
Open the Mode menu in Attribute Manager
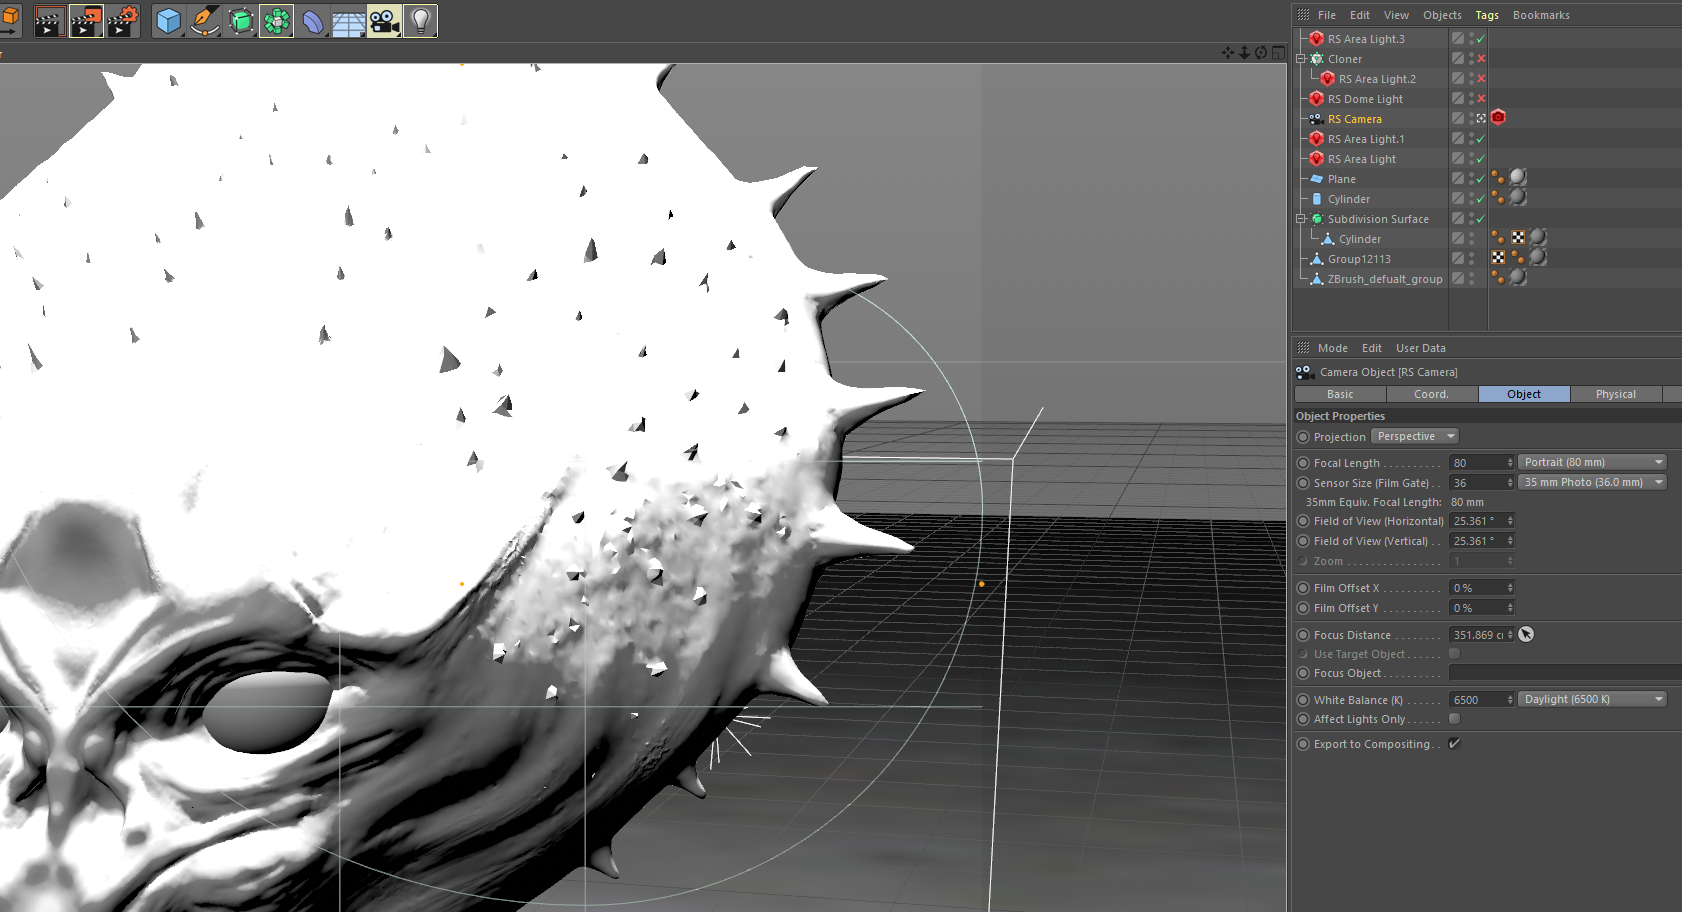[1333, 348]
